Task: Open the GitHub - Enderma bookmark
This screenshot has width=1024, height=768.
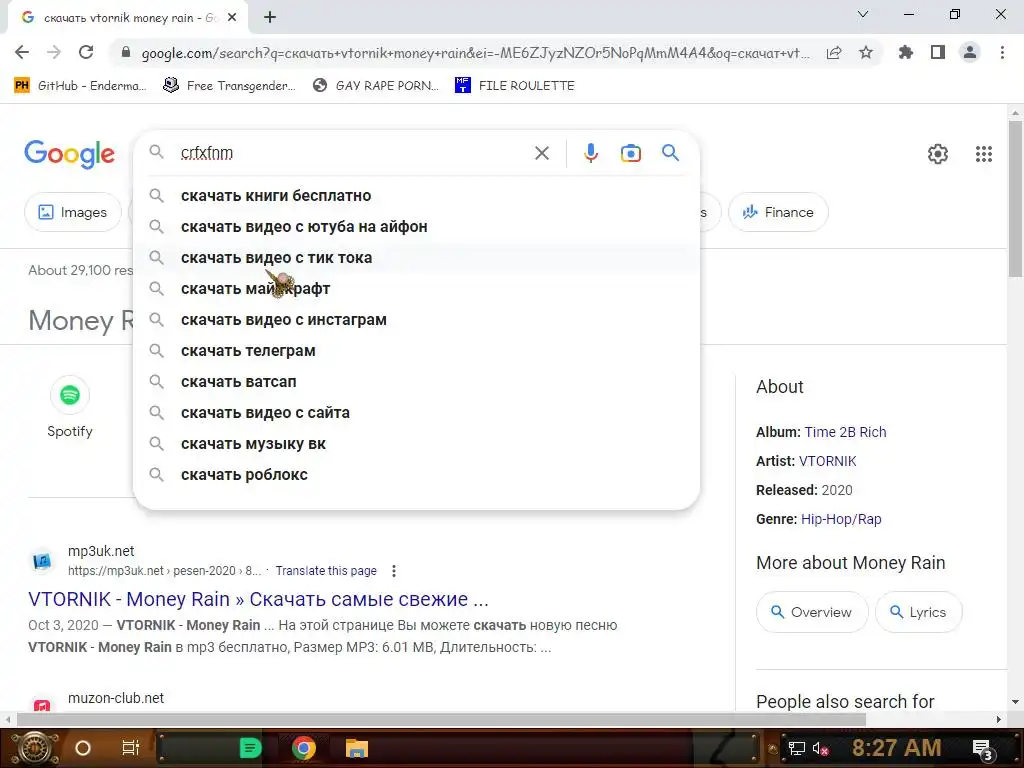Action: pyautogui.click(x=80, y=86)
